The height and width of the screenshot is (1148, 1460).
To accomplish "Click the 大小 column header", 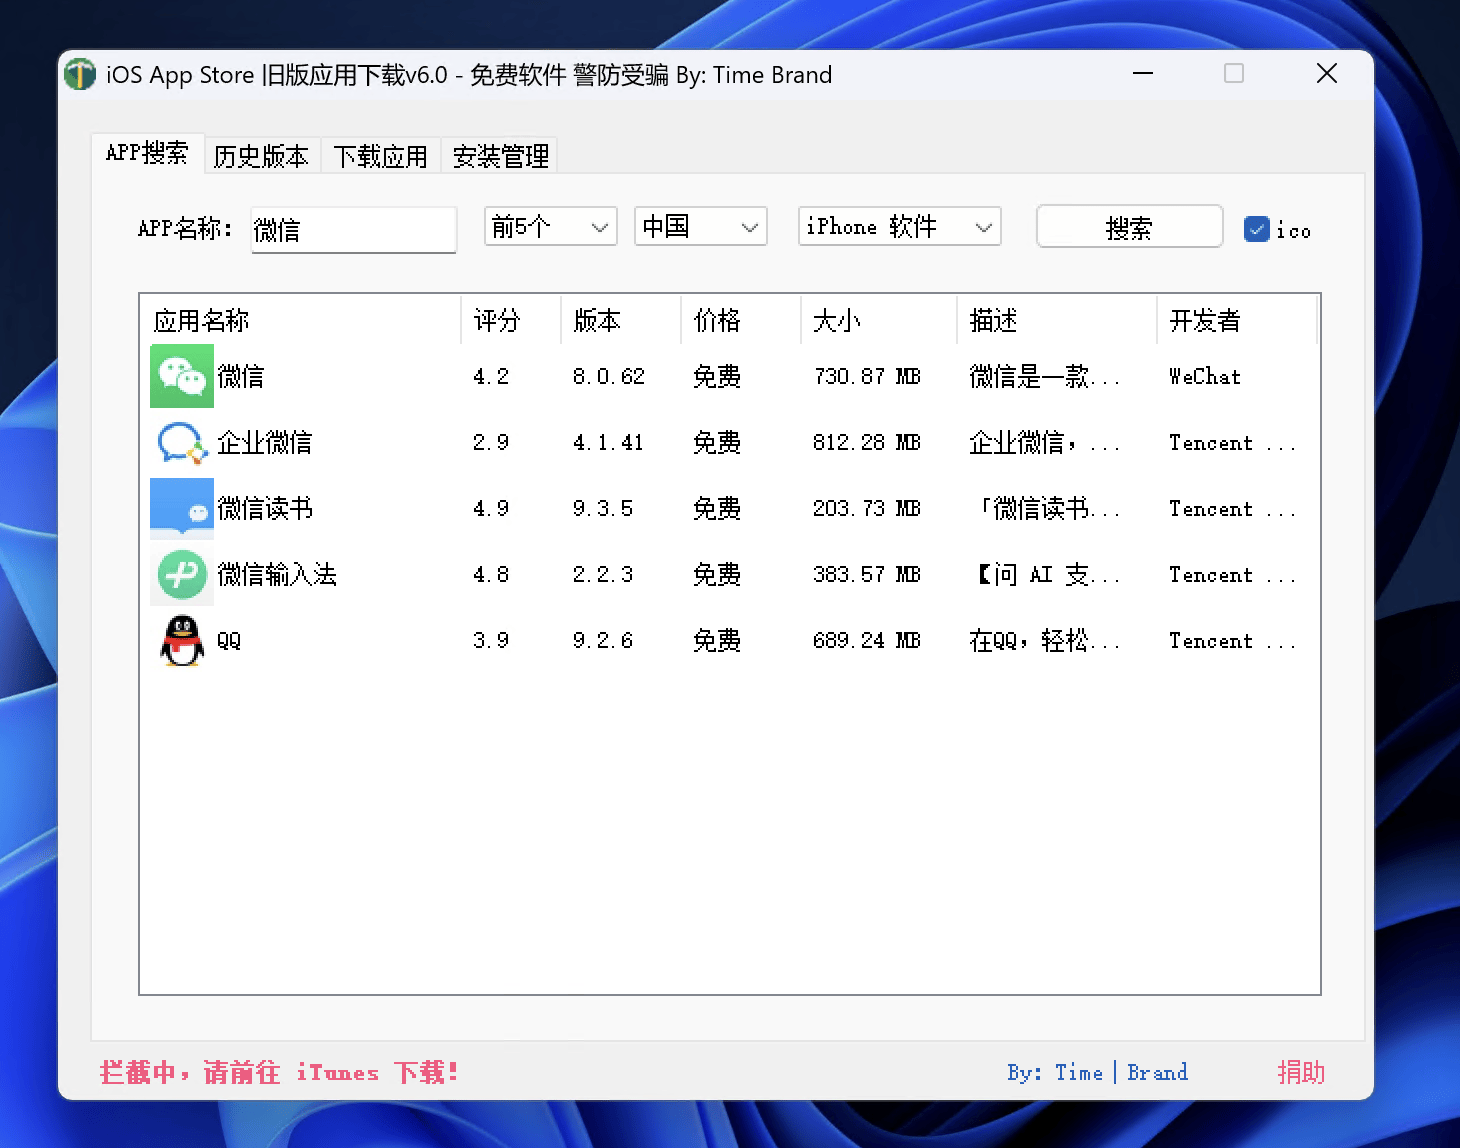I will coord(837,320).
